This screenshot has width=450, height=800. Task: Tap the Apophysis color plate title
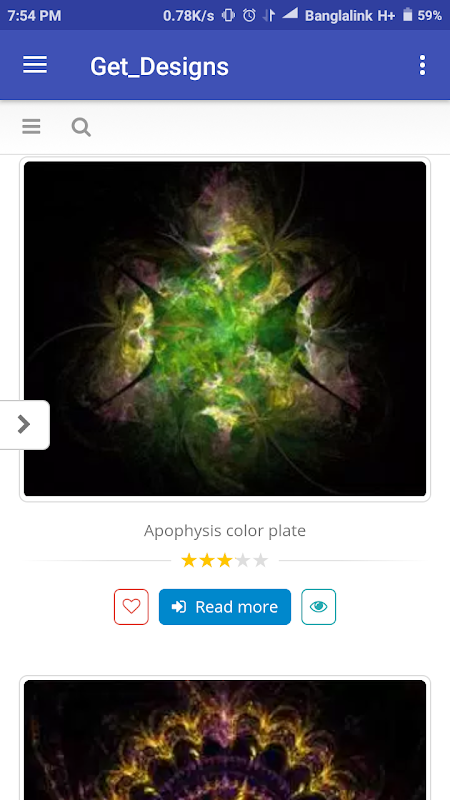point(225,531)
